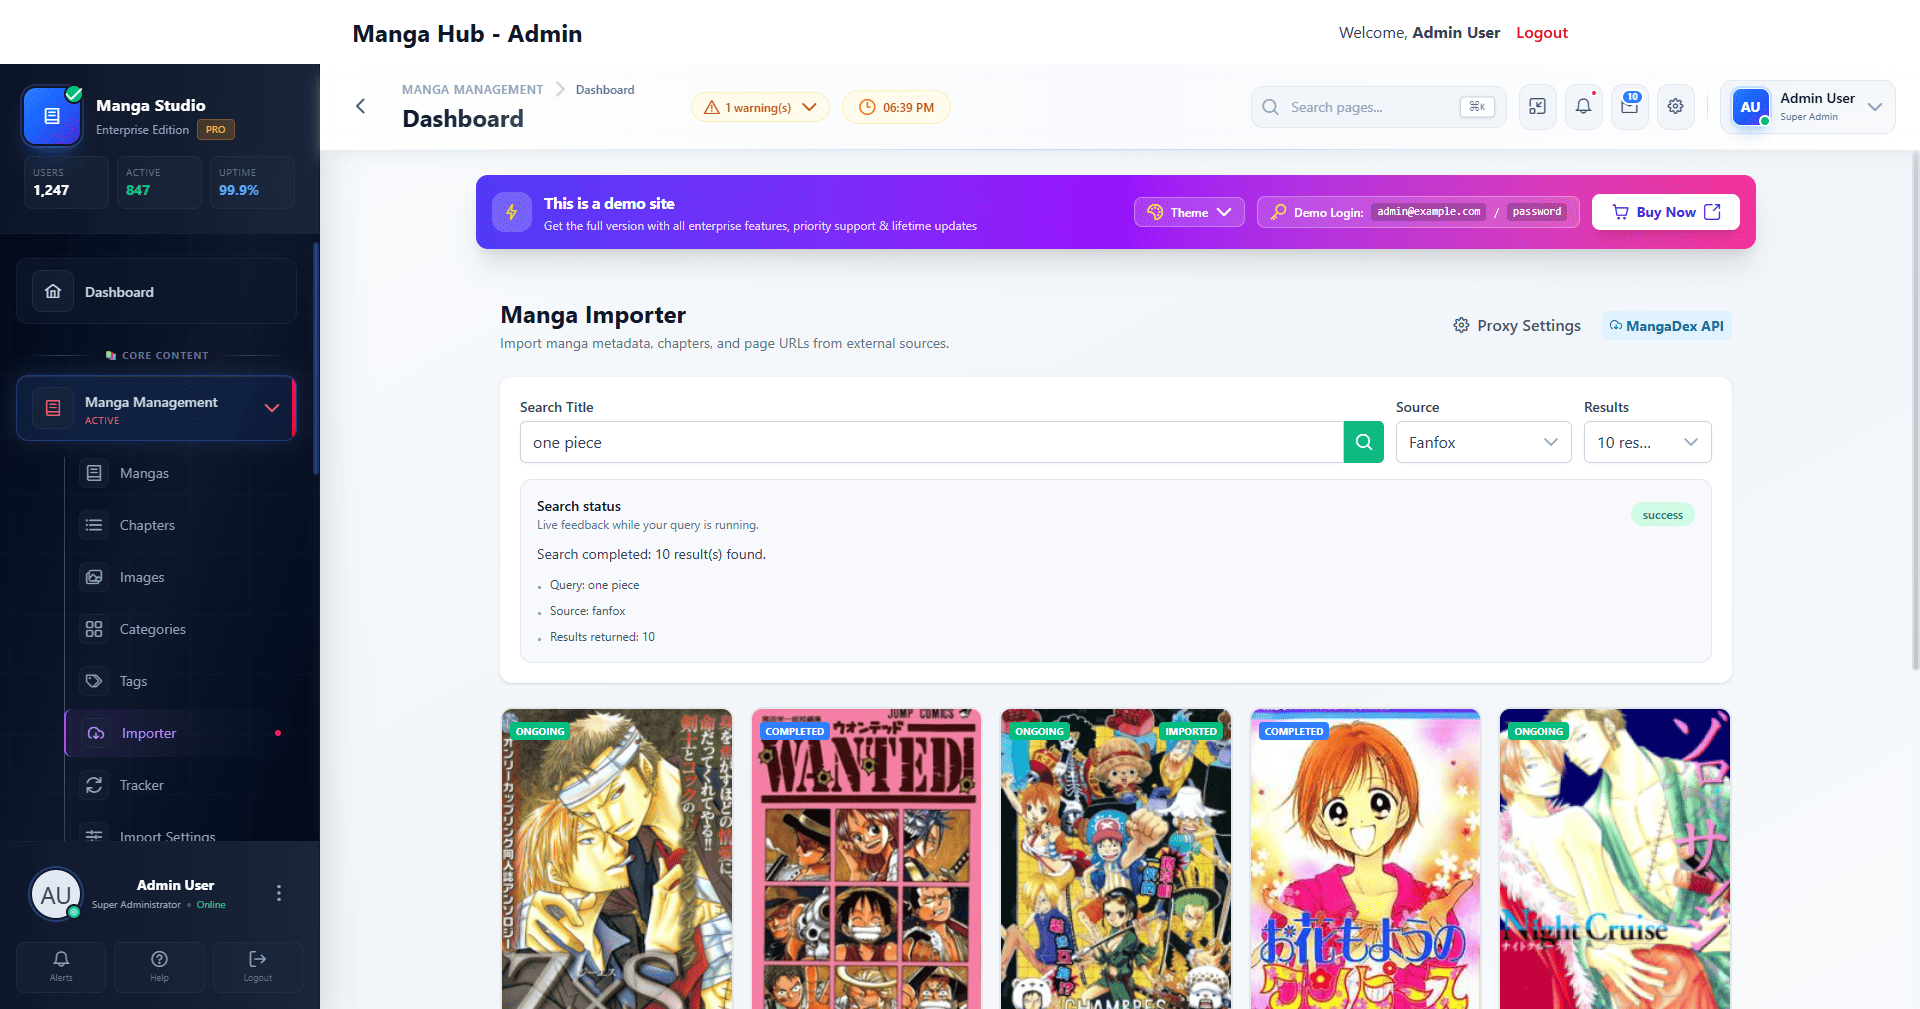Click the Manga Studio logo icon

tap(52, 116)
